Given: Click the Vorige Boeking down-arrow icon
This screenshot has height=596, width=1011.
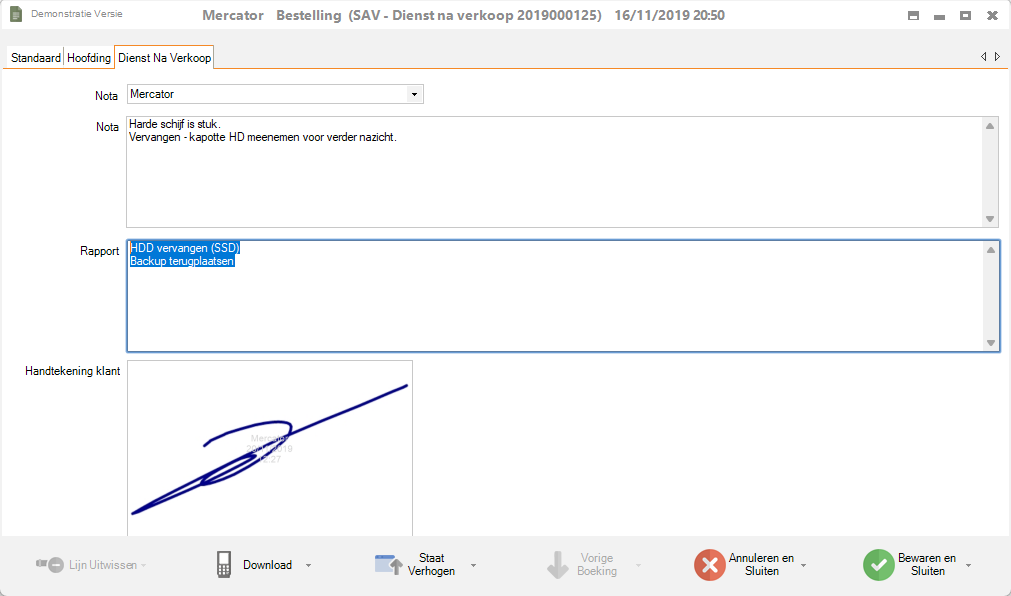Looking at the screenshot, I should (x=557, y=565).
